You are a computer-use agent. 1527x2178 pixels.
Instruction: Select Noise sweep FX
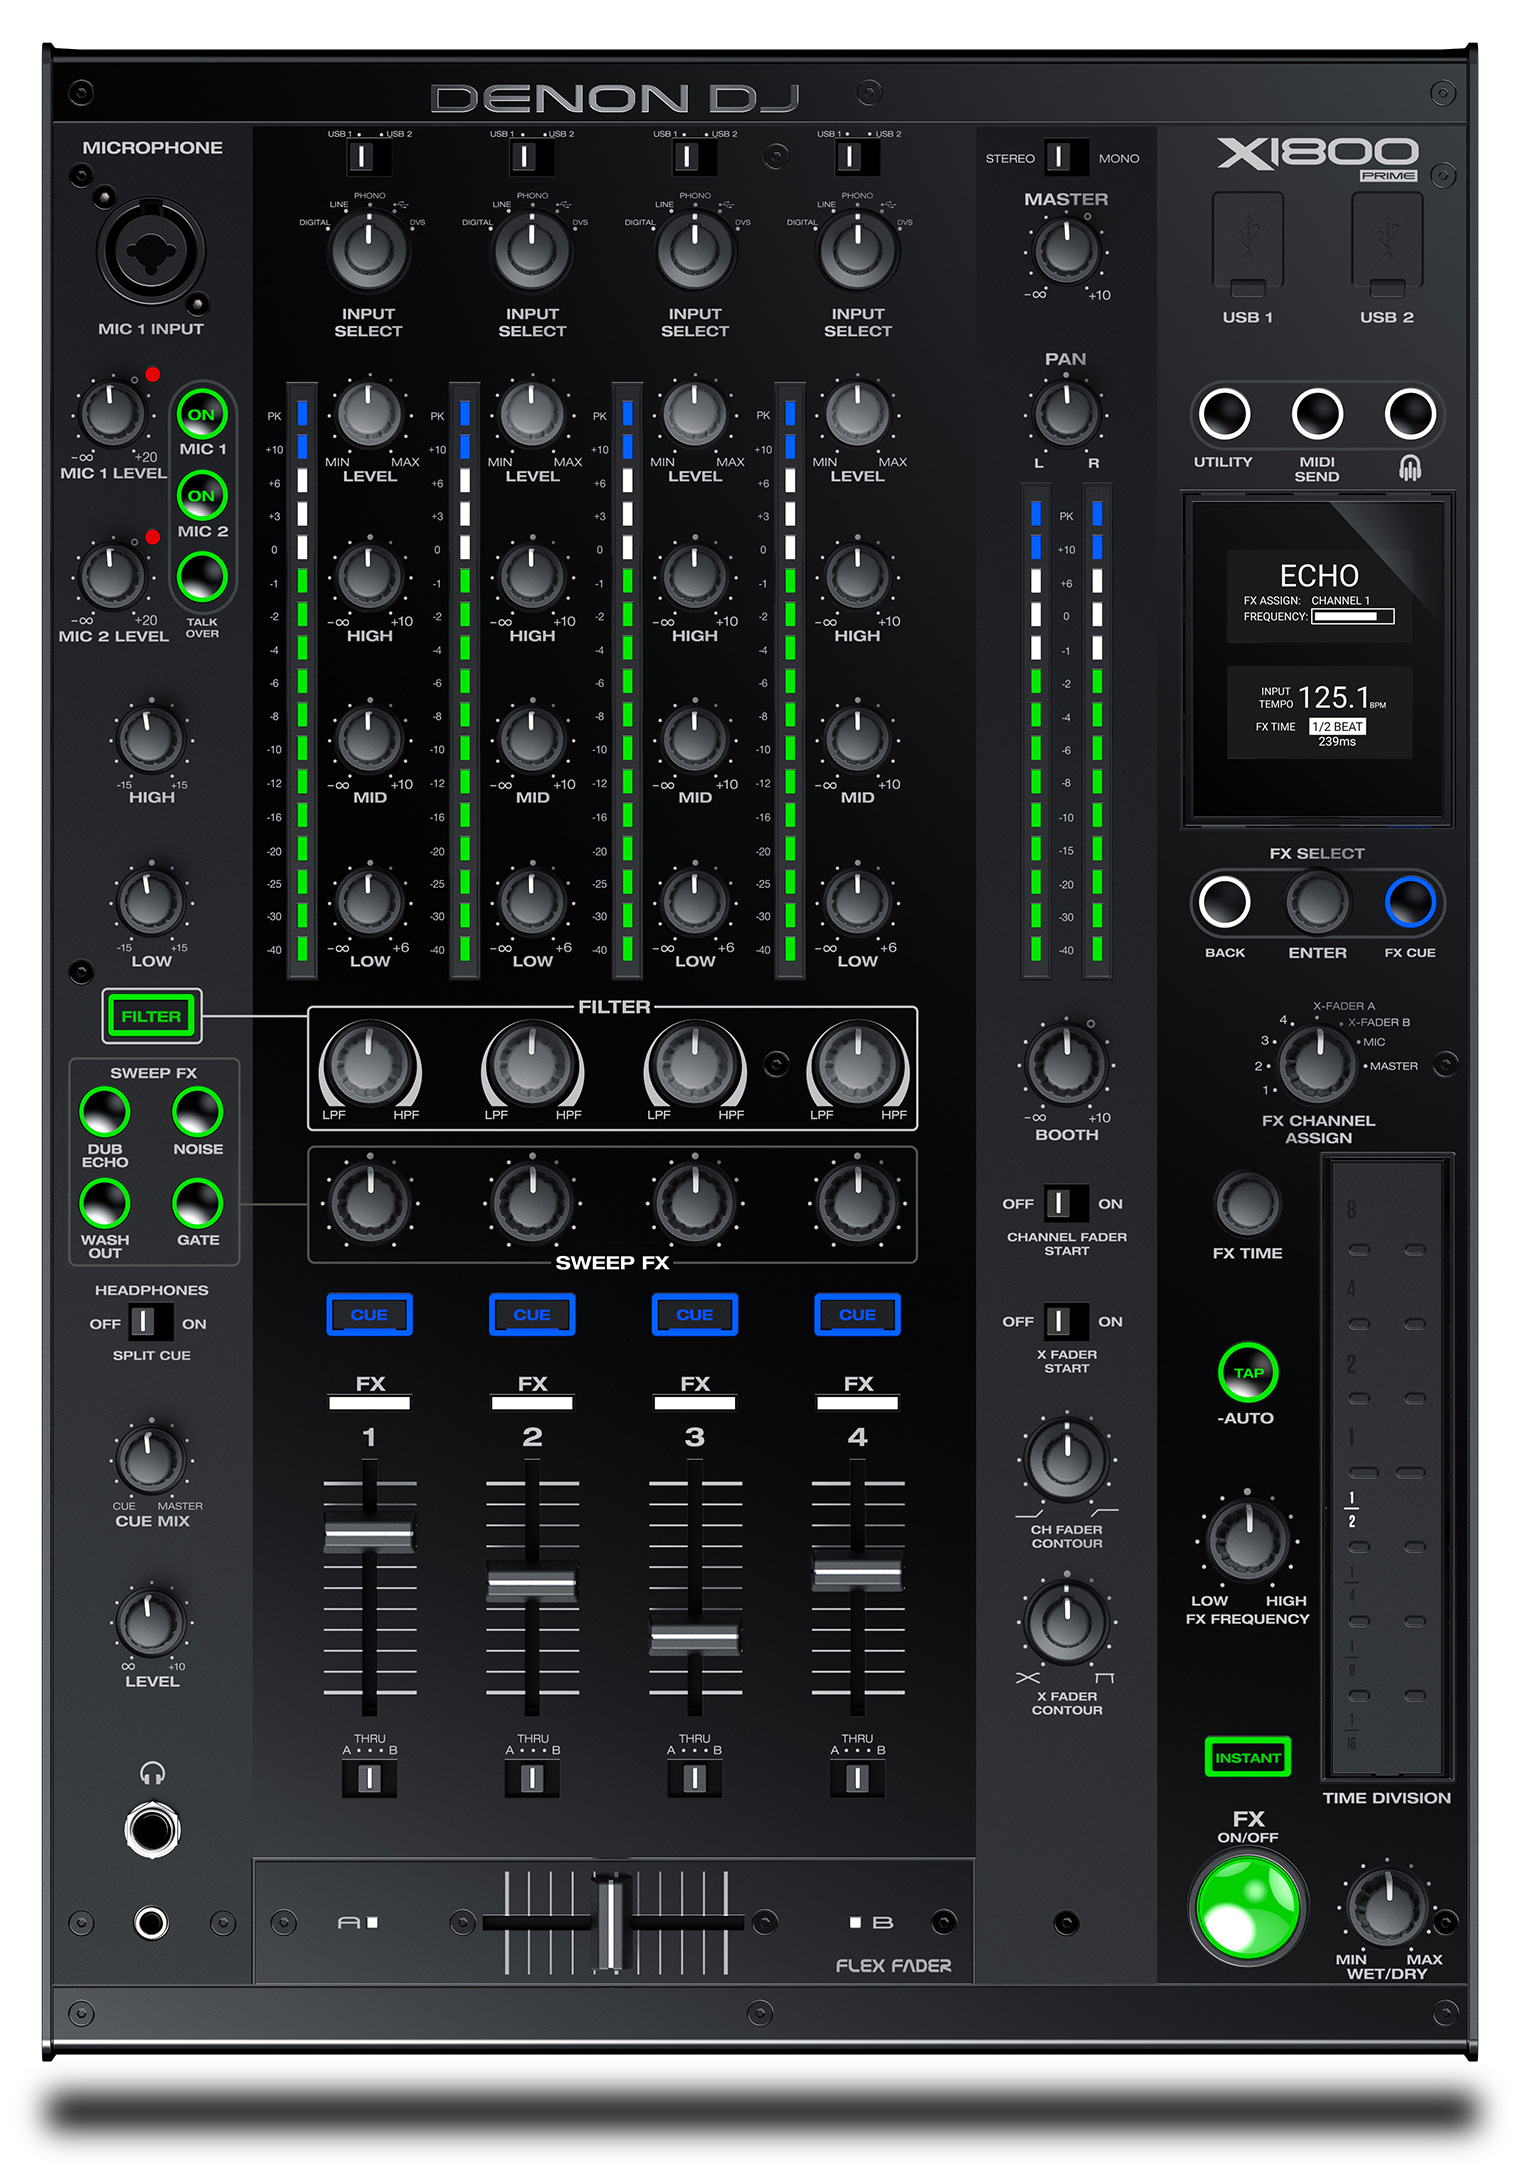pyautogui.click(x=198, y=1111)
